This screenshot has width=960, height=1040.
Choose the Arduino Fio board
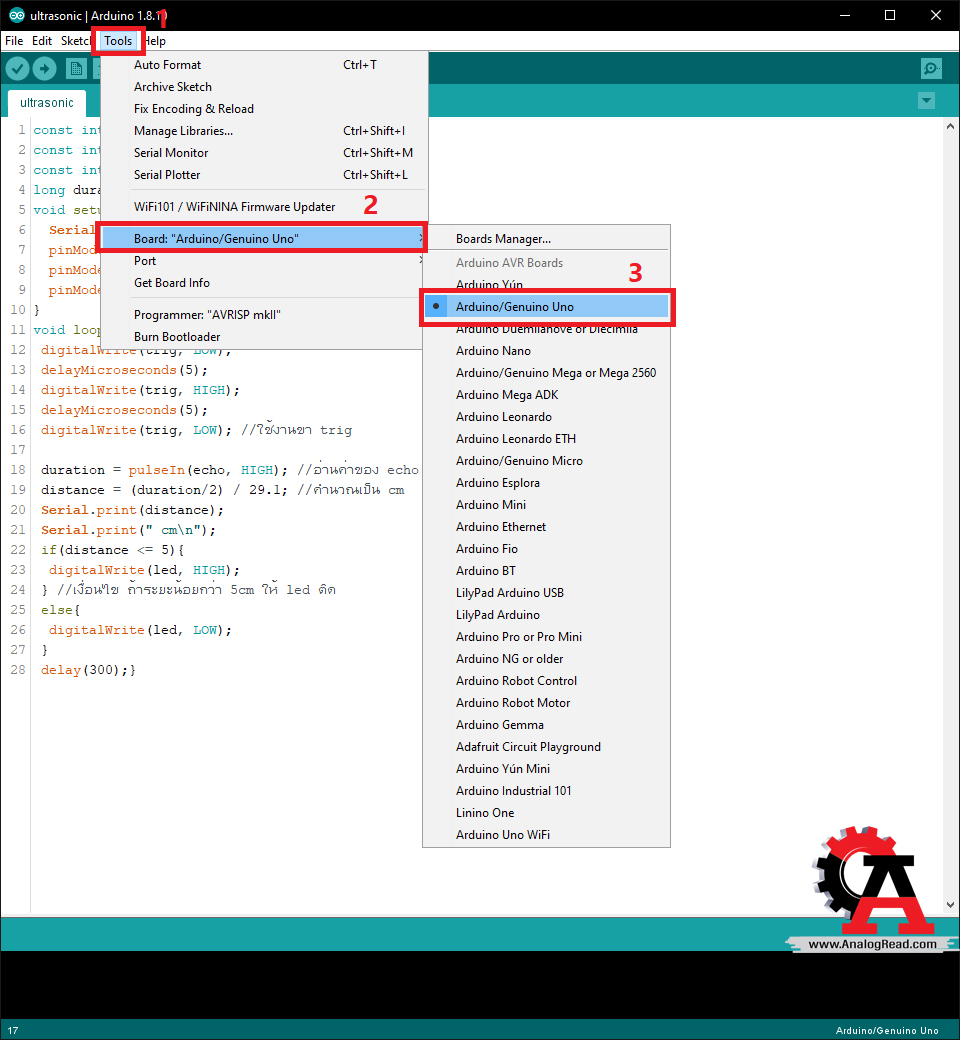click(546, 549)
